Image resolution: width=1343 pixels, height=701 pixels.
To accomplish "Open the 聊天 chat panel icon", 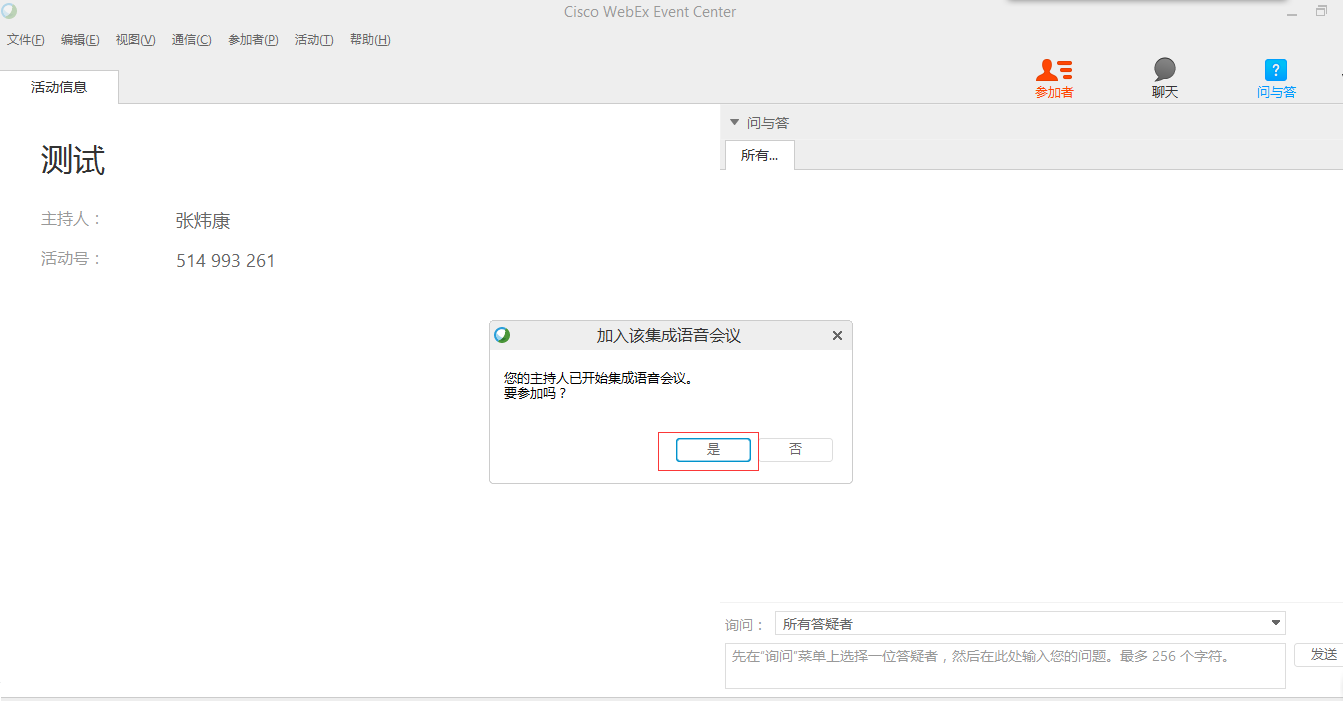I will (1165, 78).
